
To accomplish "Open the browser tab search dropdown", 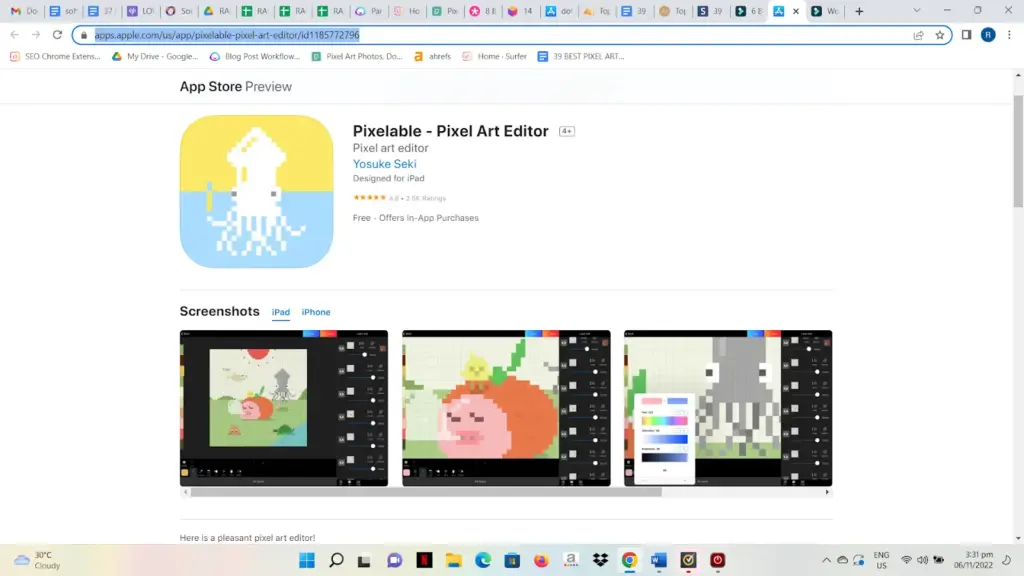I will tap(916, 9).
